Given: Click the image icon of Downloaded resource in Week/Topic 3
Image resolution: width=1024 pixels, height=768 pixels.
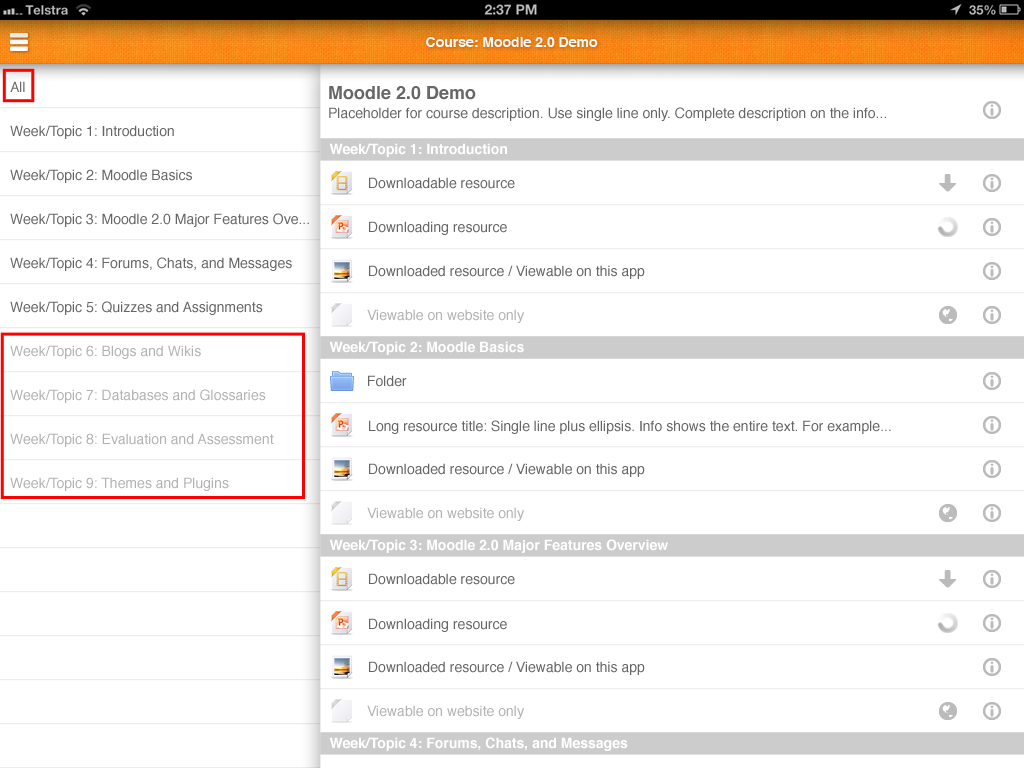Looking at the screenshot, I should point(342,667).
